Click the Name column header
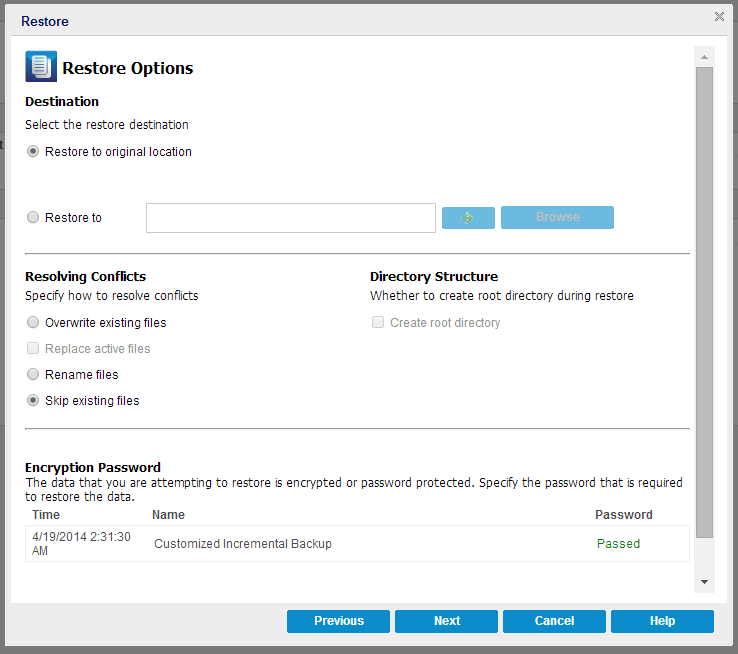 [168, 515]
